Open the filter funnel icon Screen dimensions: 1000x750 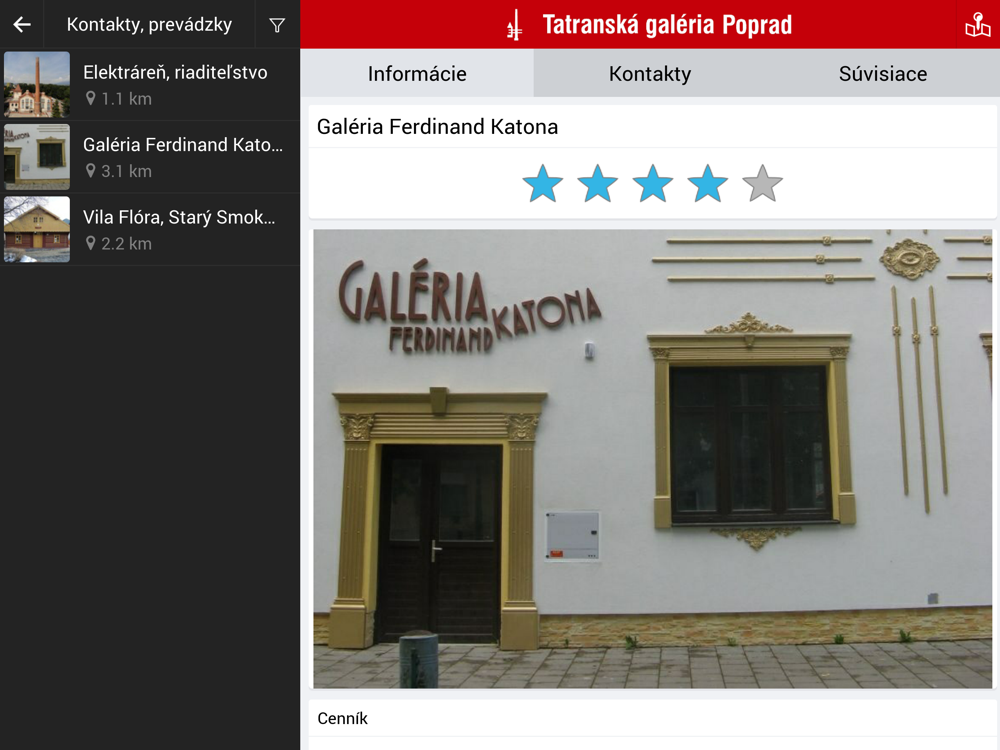pos(277,25)
